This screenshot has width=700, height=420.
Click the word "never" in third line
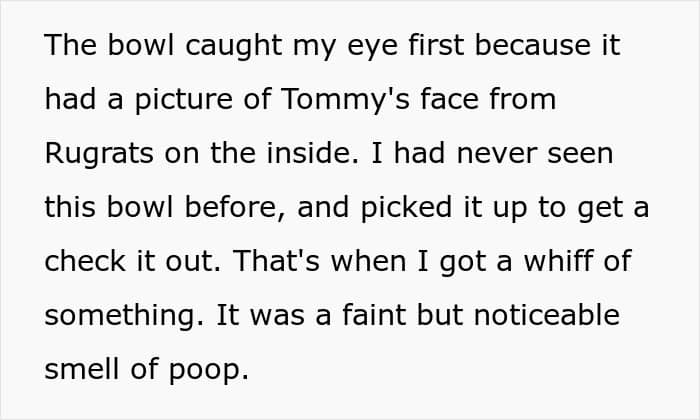pyautogui.click(x=497, y=154)
